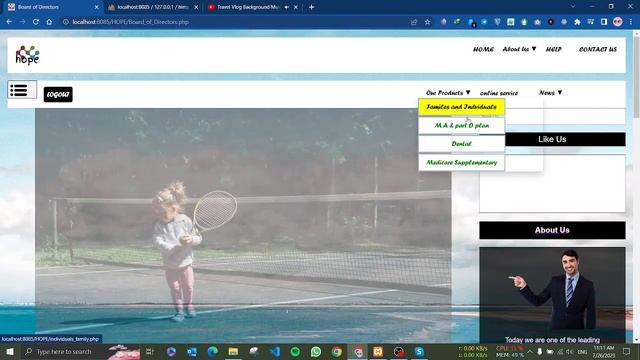Open Spotify from the taskbar
Screen dimensions: 640x360
point(295,351)
